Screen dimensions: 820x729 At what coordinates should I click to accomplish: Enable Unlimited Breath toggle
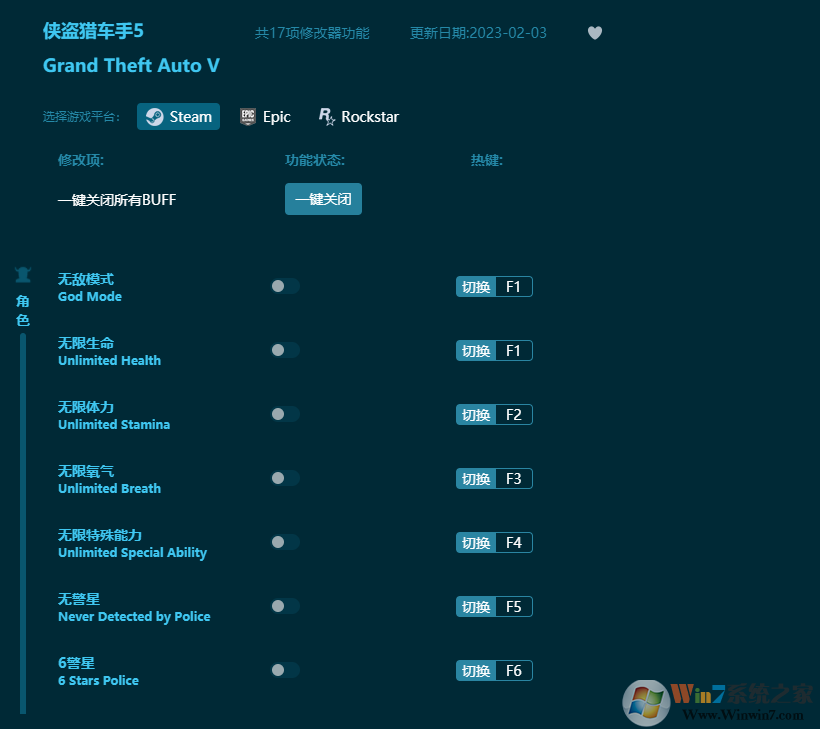click(285, 478)
